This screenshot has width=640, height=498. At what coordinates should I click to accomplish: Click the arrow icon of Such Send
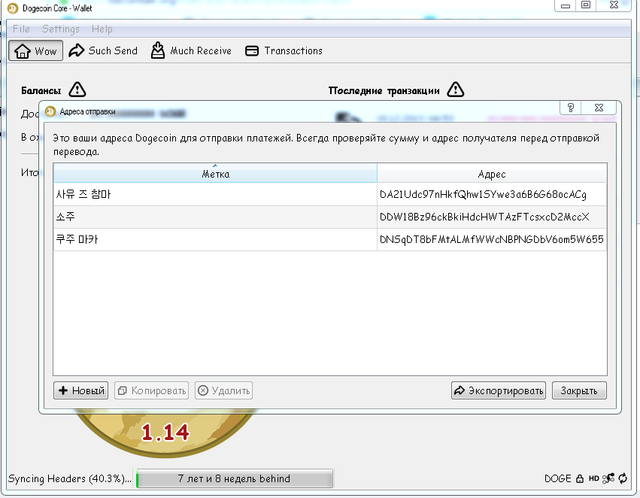point(76,51)
